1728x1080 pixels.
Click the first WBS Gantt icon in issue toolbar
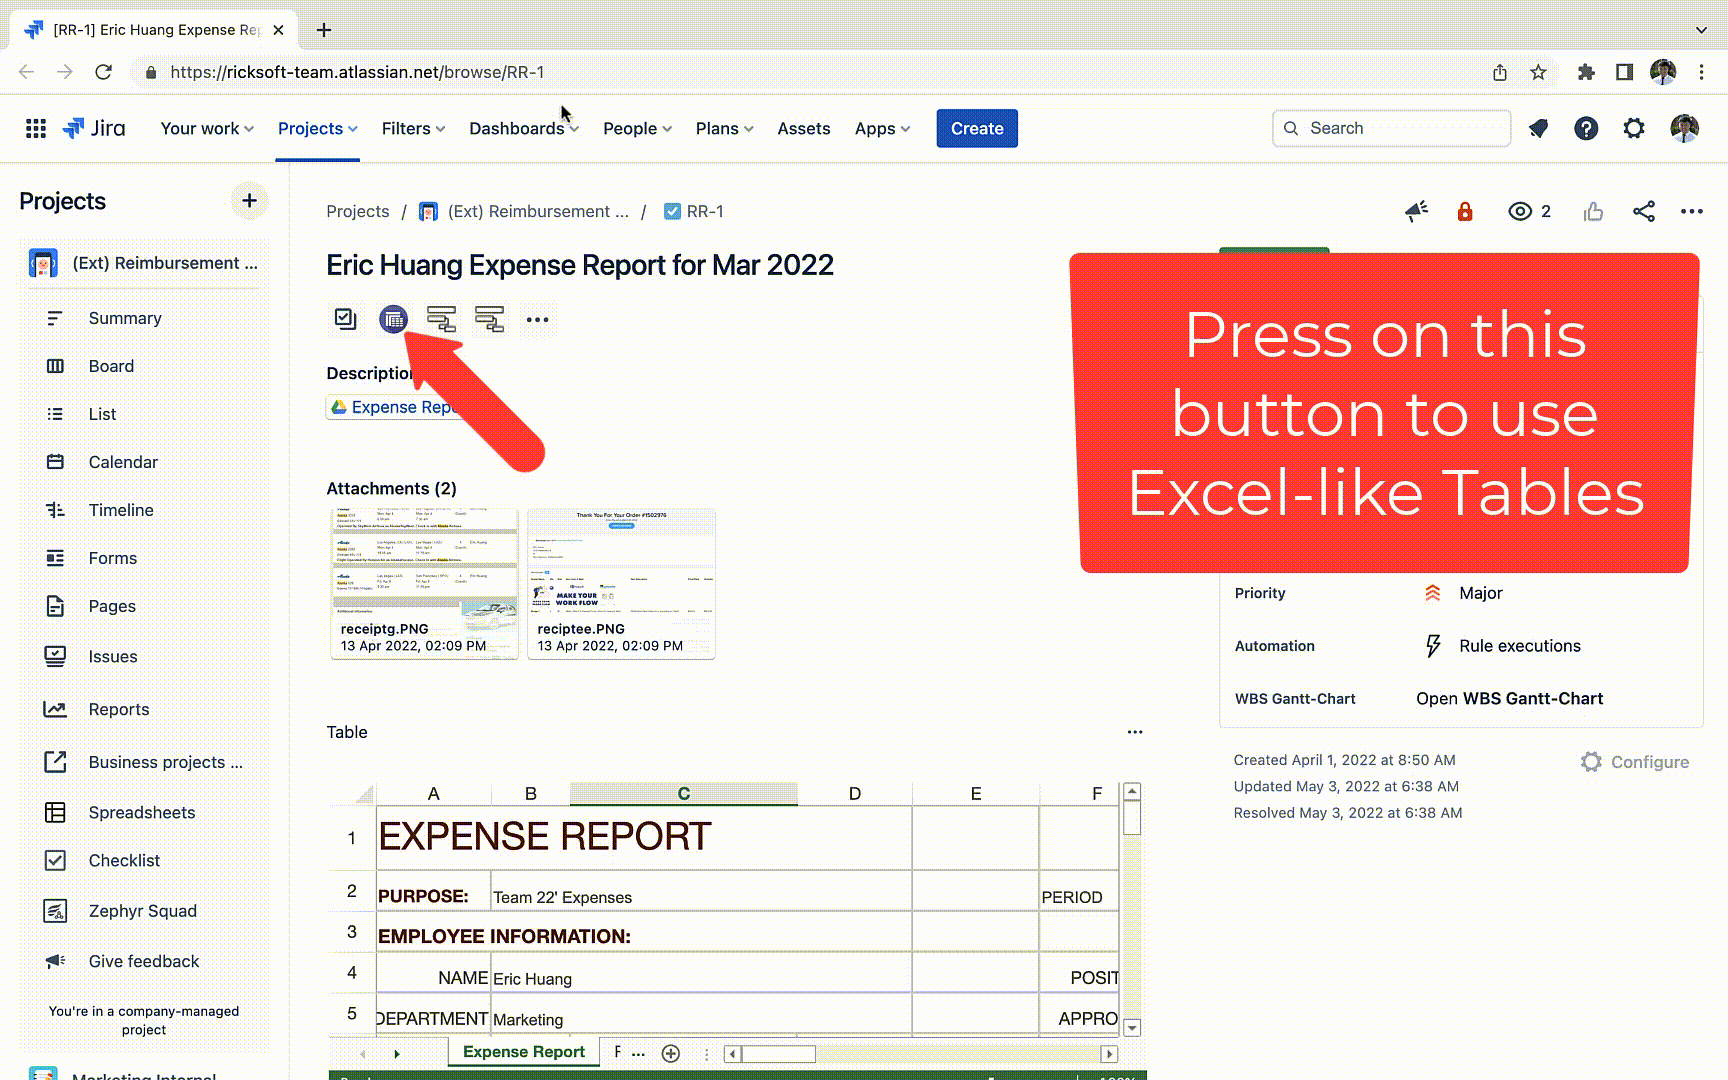coord(441,319)
